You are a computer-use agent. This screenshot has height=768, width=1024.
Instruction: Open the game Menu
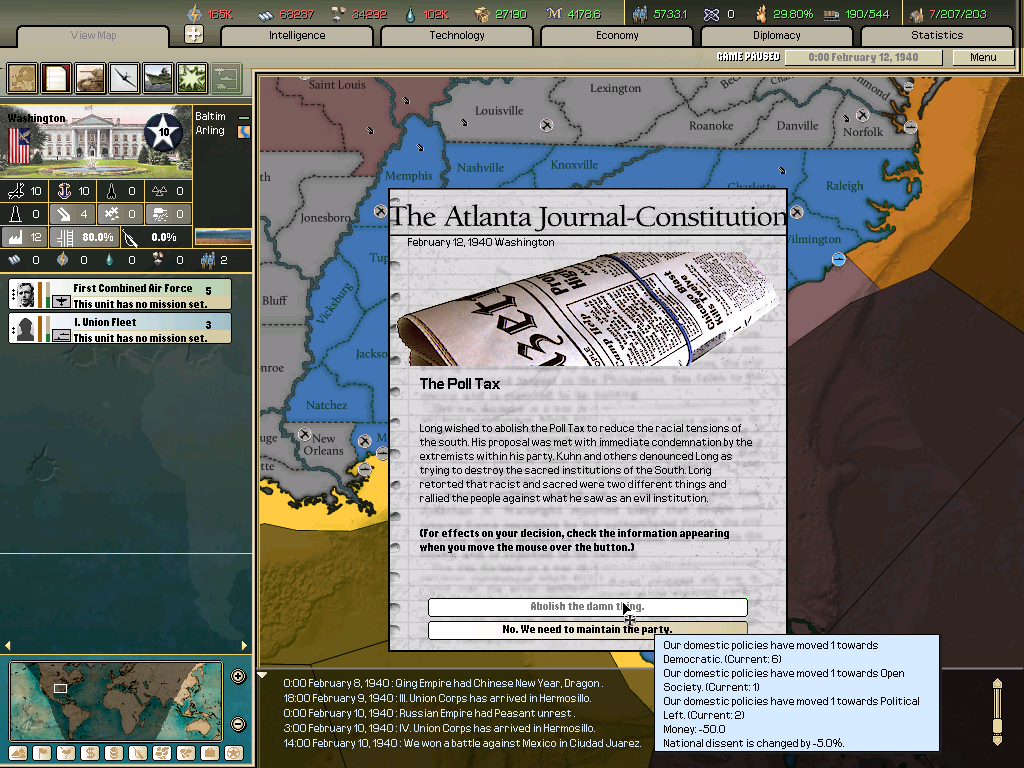pos(983,57)
